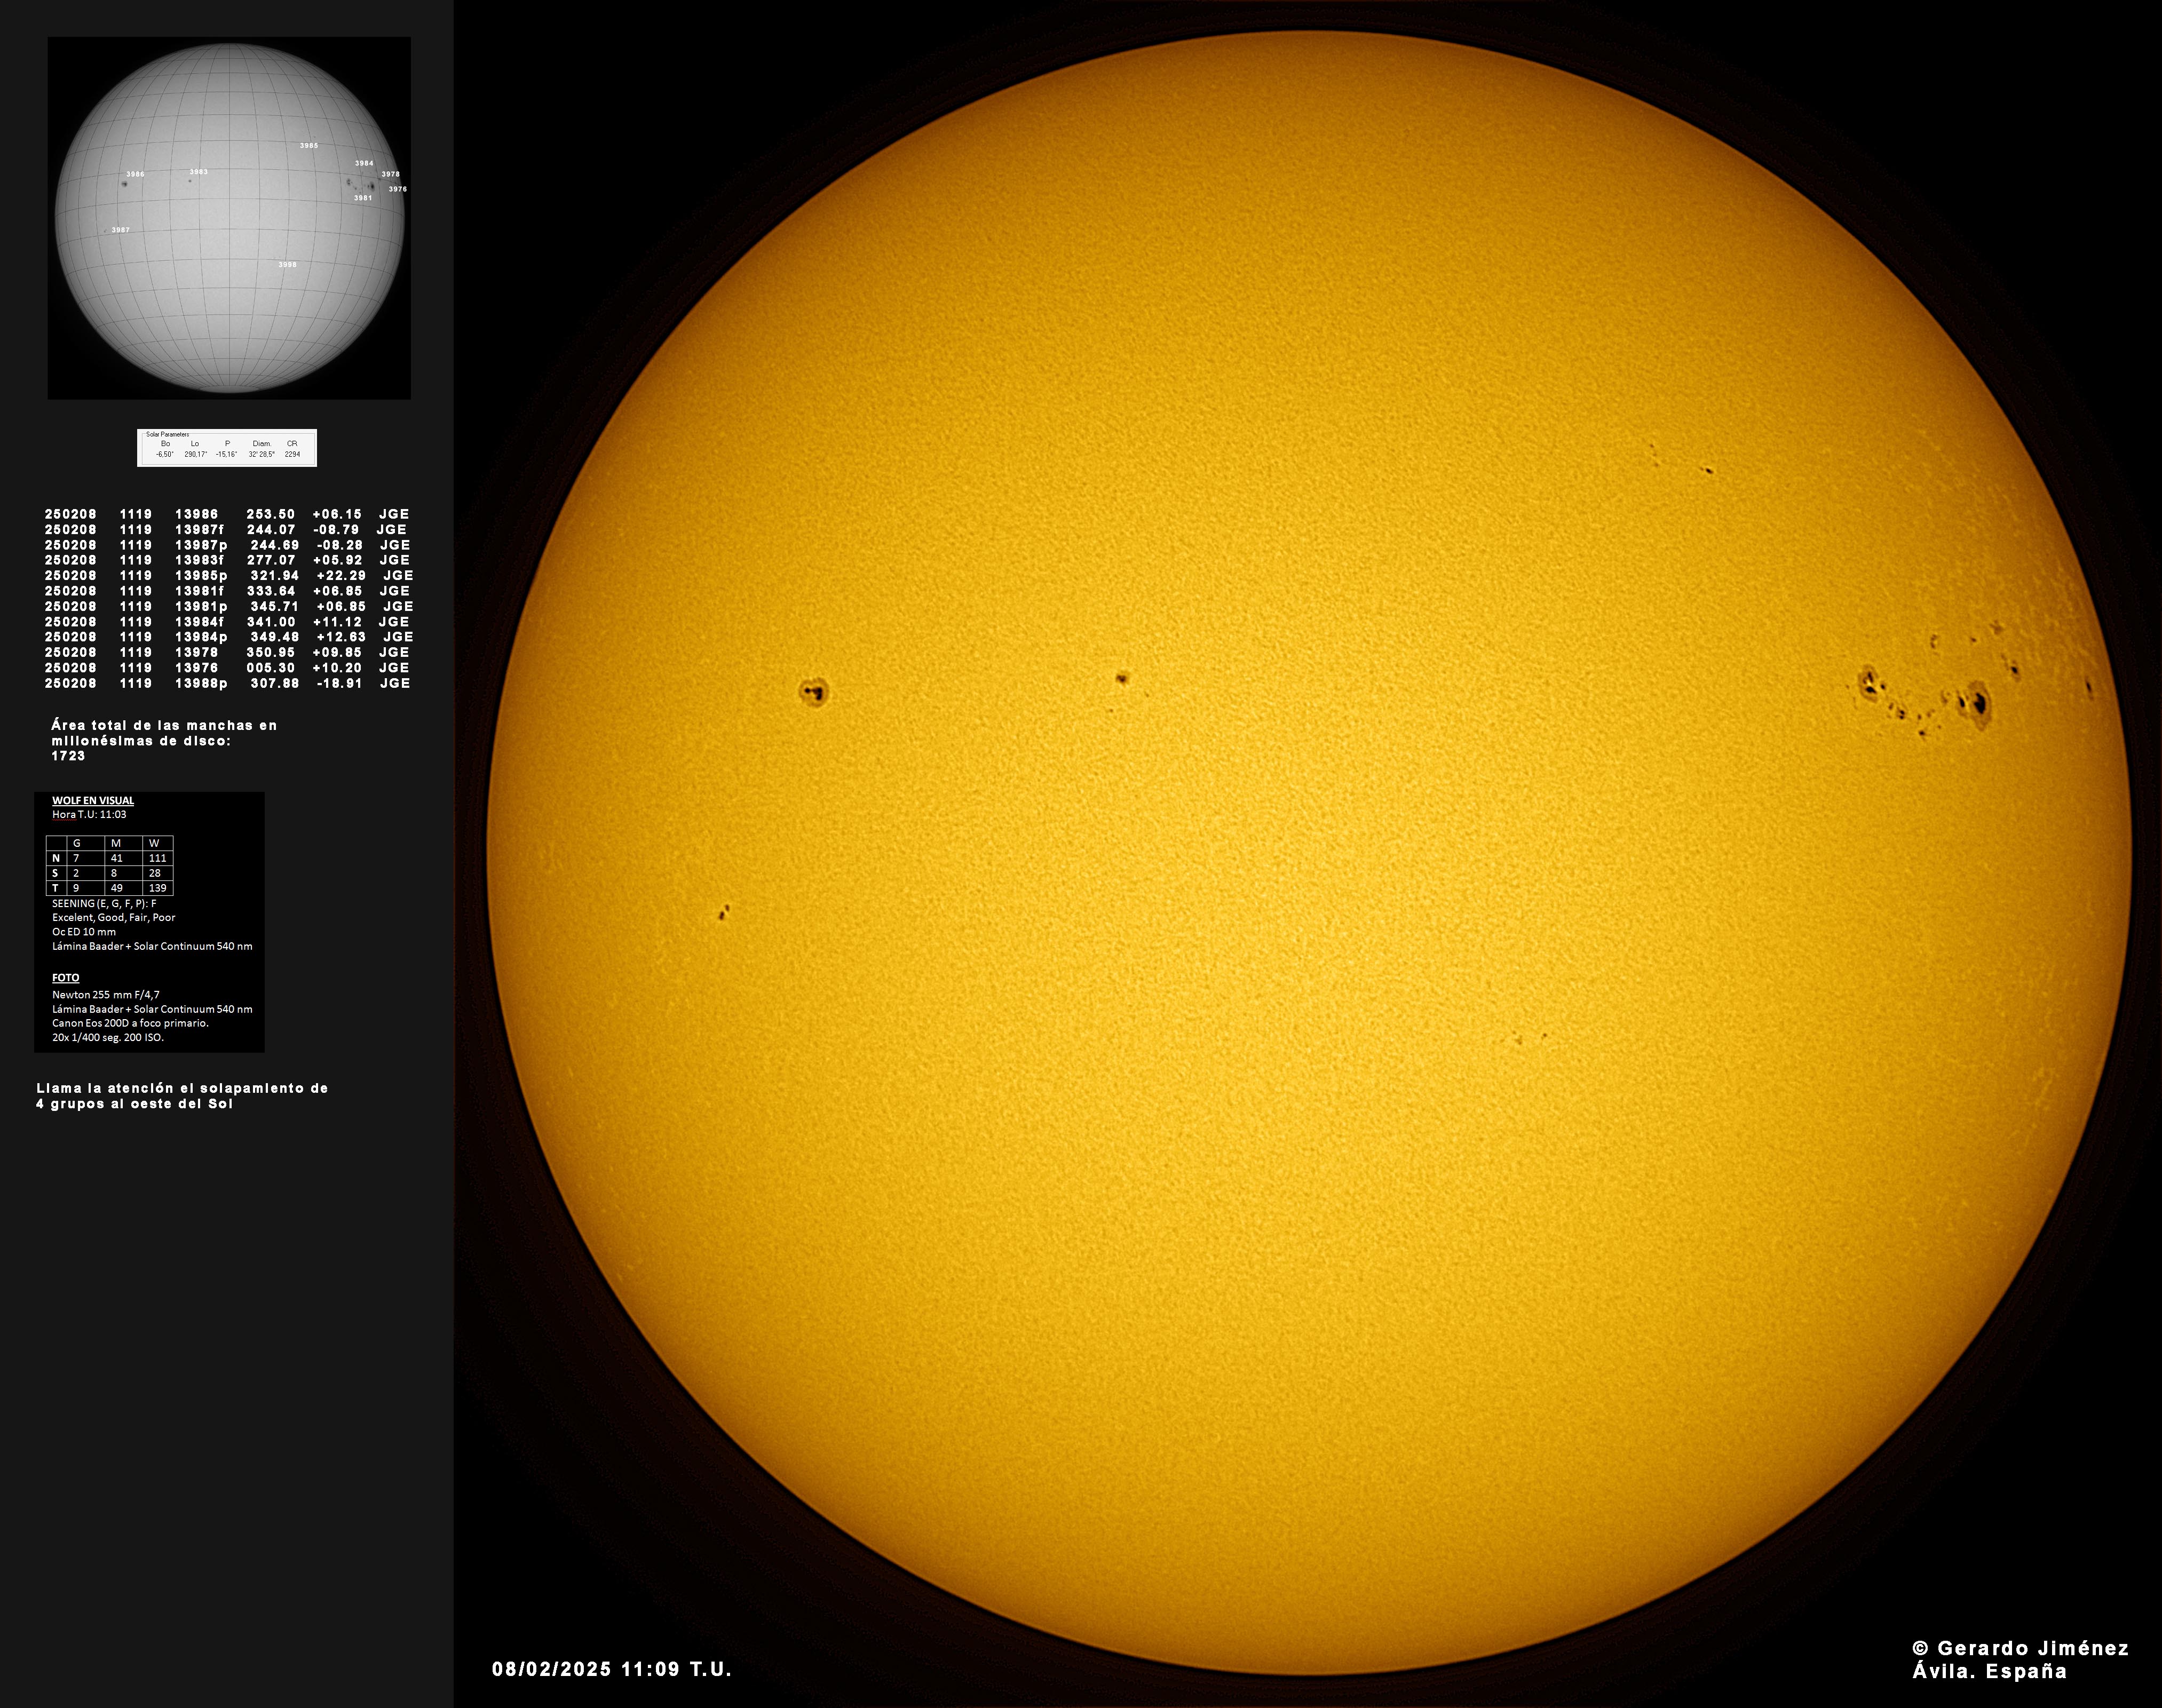
Task: Click the 3986 label on grayscale map
Action: click(135, 174)
